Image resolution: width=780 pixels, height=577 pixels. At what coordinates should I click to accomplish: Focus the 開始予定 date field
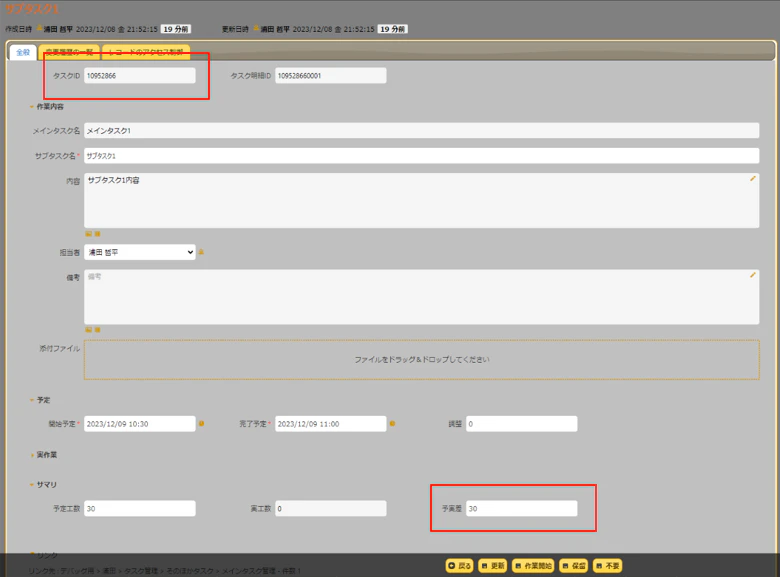tap(140, 424)
